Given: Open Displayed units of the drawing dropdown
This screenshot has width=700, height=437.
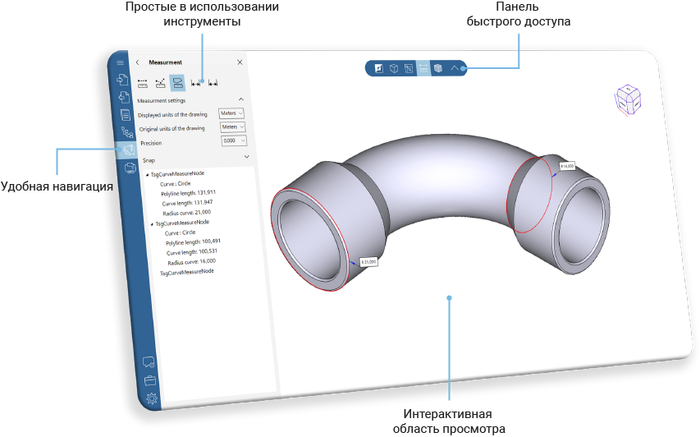Looking at the screenshot, I should pyautogui.click(x=231, y=113).
